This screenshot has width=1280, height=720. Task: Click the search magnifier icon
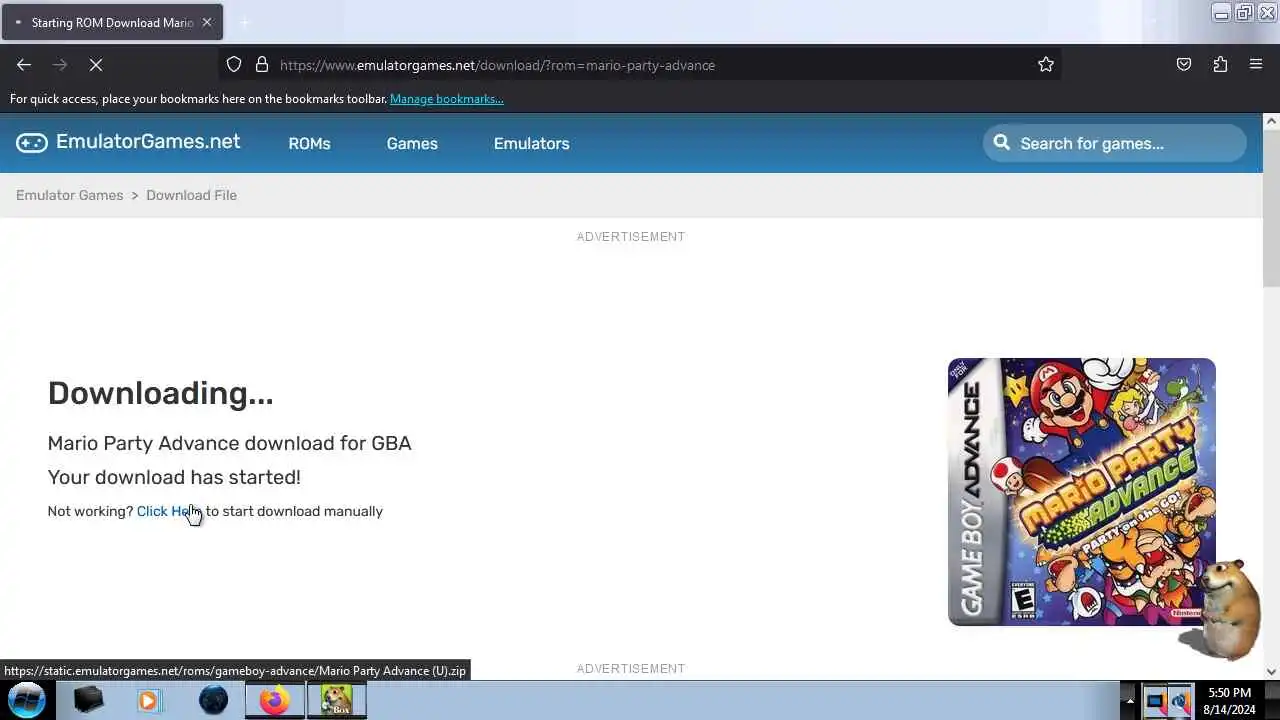(x=1002, y=143)
